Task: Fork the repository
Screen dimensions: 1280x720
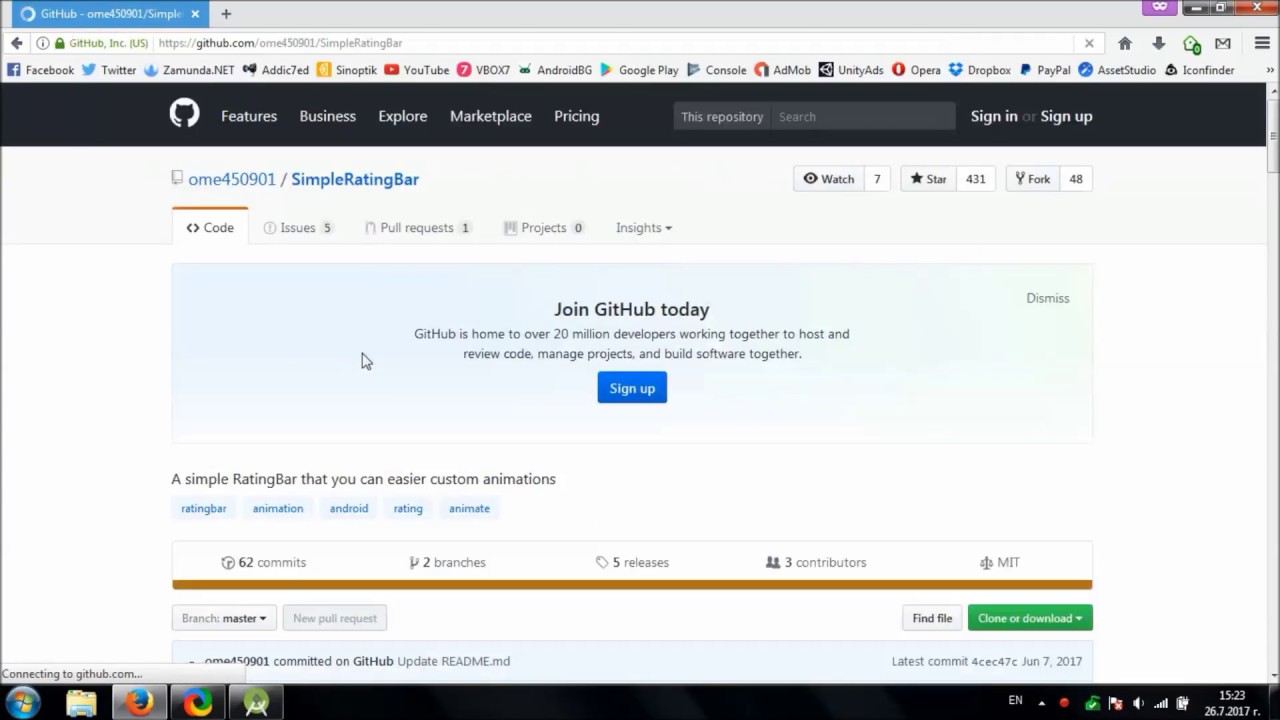Action: pyautogui.click(x=1033, y=179)
